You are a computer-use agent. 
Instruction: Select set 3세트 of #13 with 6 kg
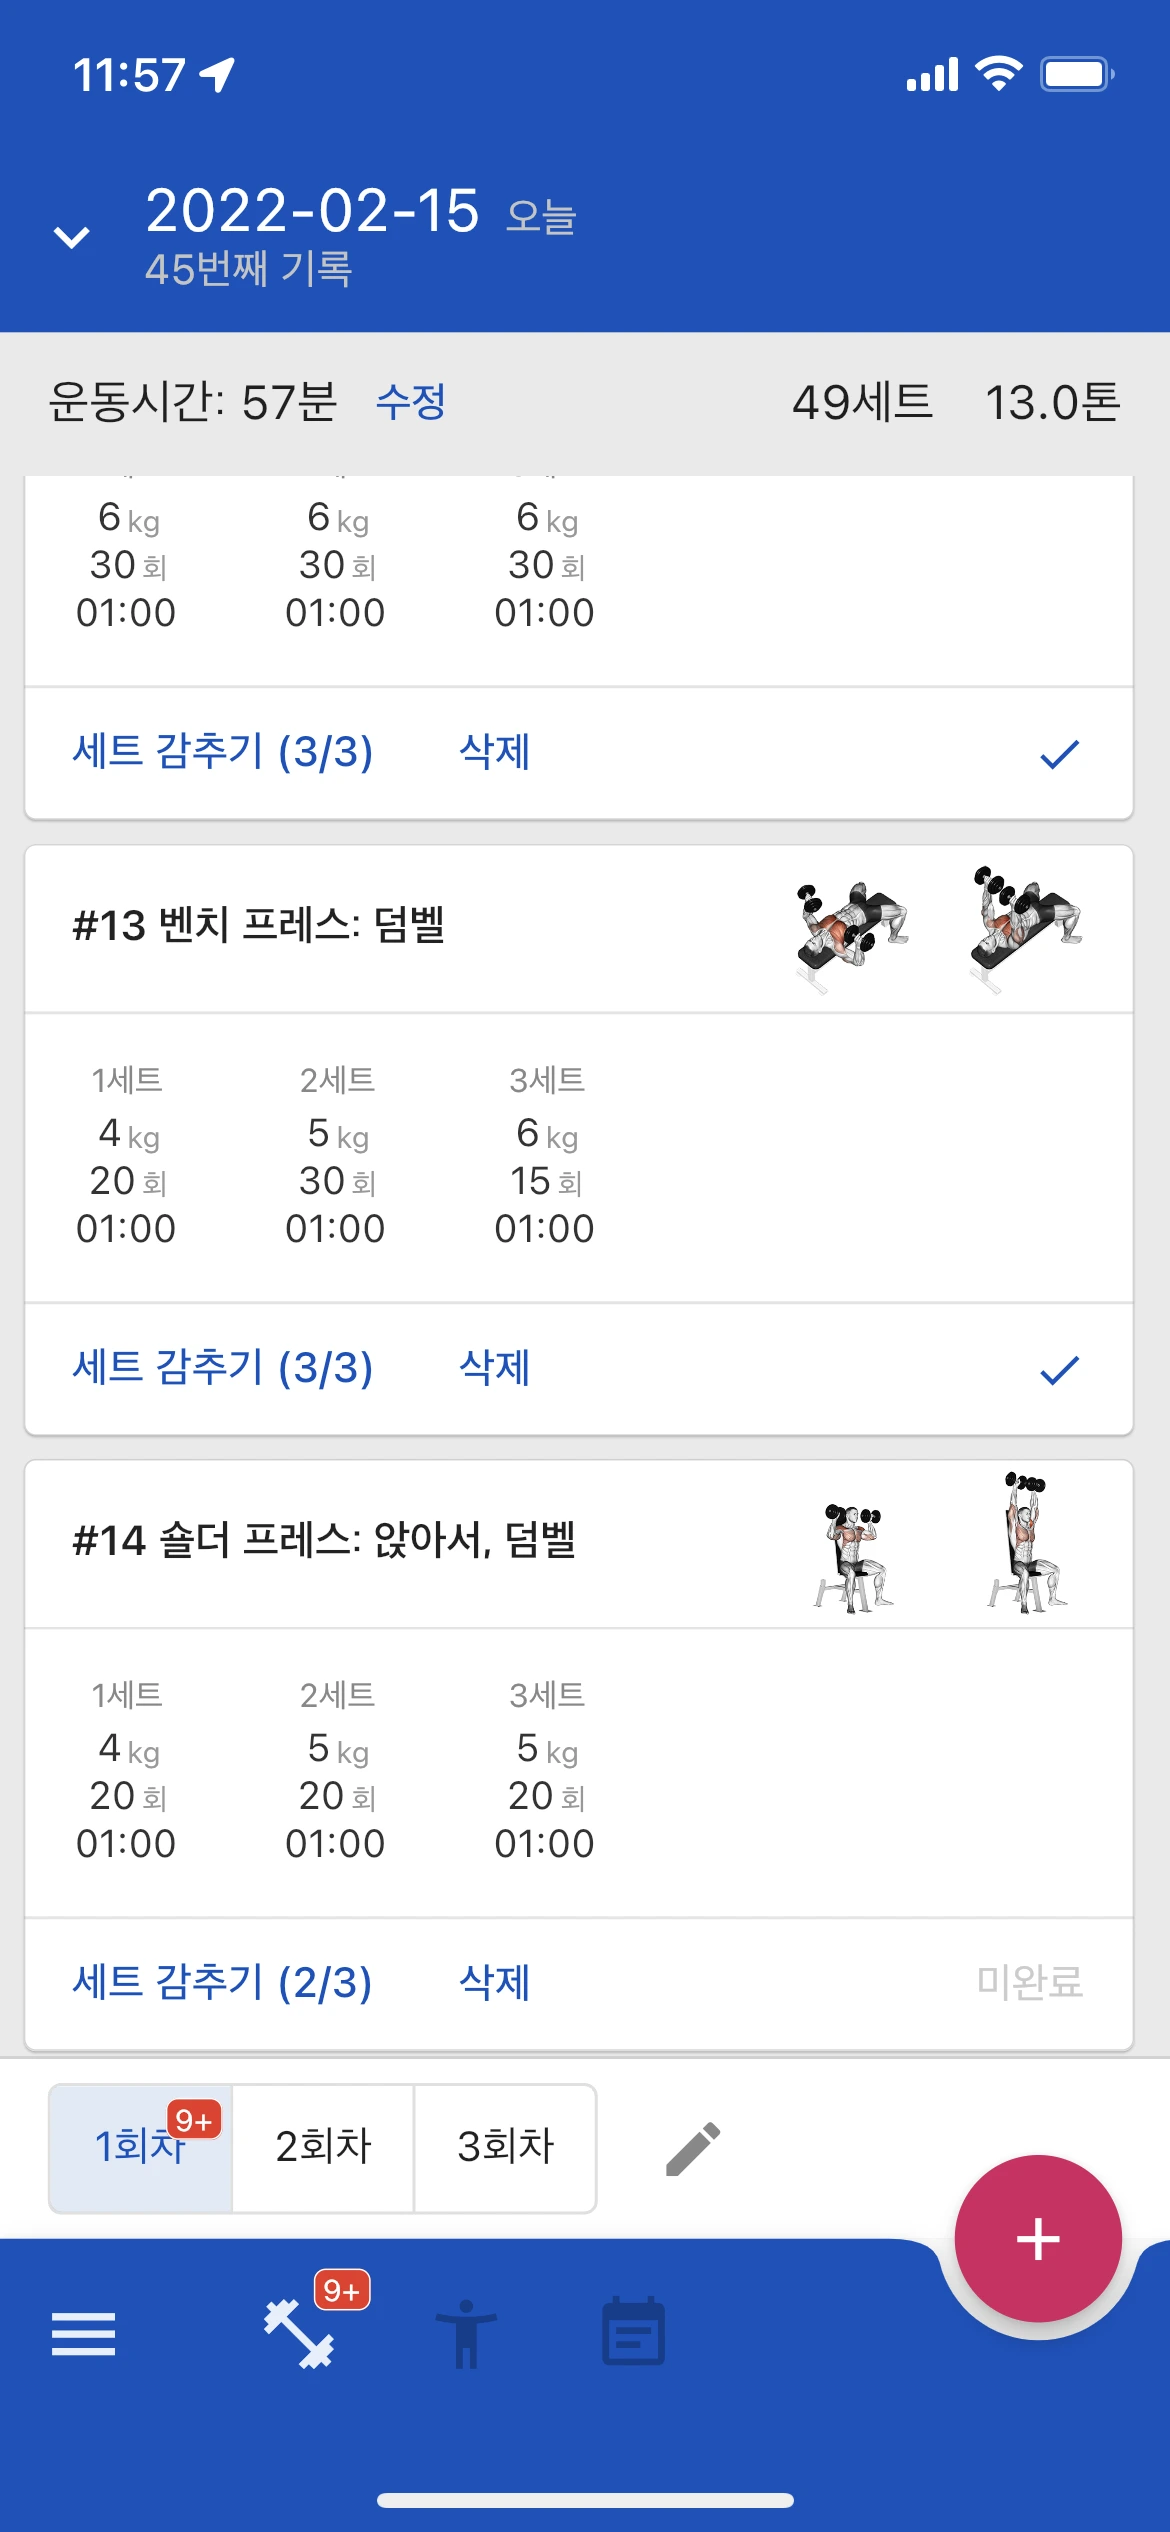click(x=545, y=1156)
